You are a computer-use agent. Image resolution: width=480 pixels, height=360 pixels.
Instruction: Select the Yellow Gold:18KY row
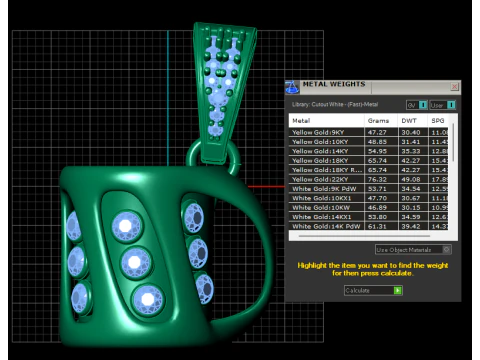click(x=368, y=160)
